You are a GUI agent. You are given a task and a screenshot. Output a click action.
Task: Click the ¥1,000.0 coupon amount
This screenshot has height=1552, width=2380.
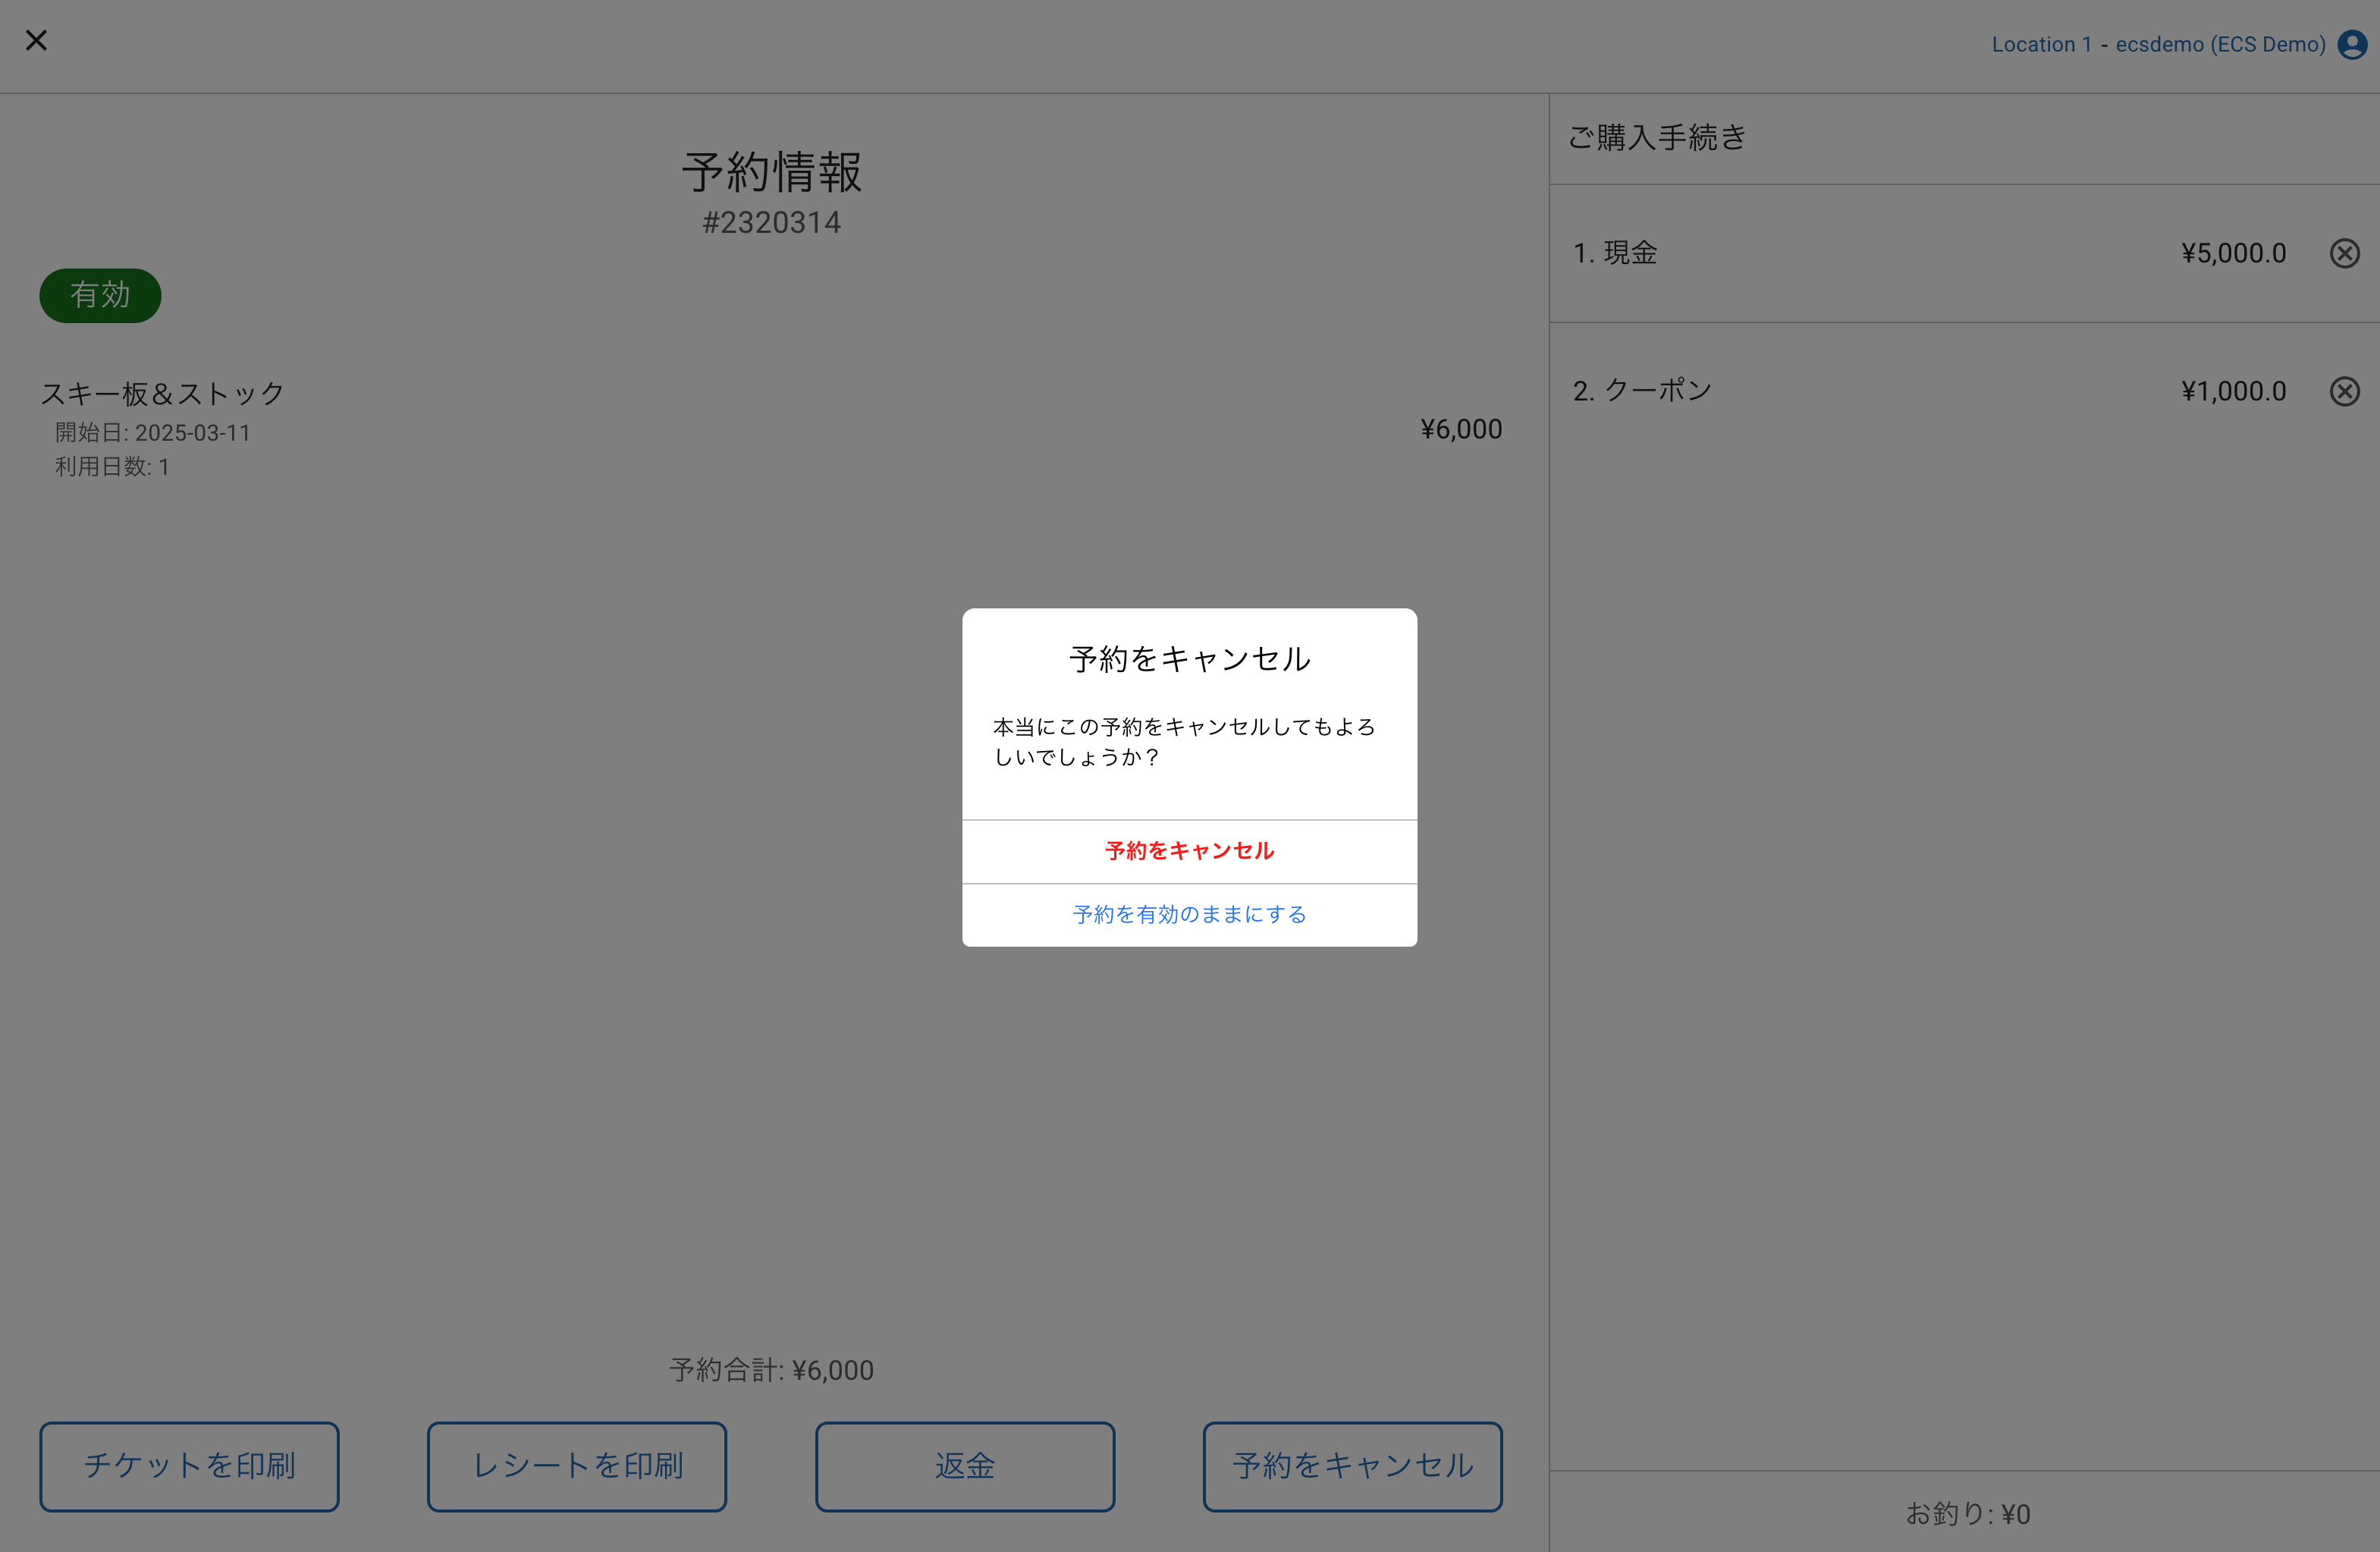[x=2233, y=391]
